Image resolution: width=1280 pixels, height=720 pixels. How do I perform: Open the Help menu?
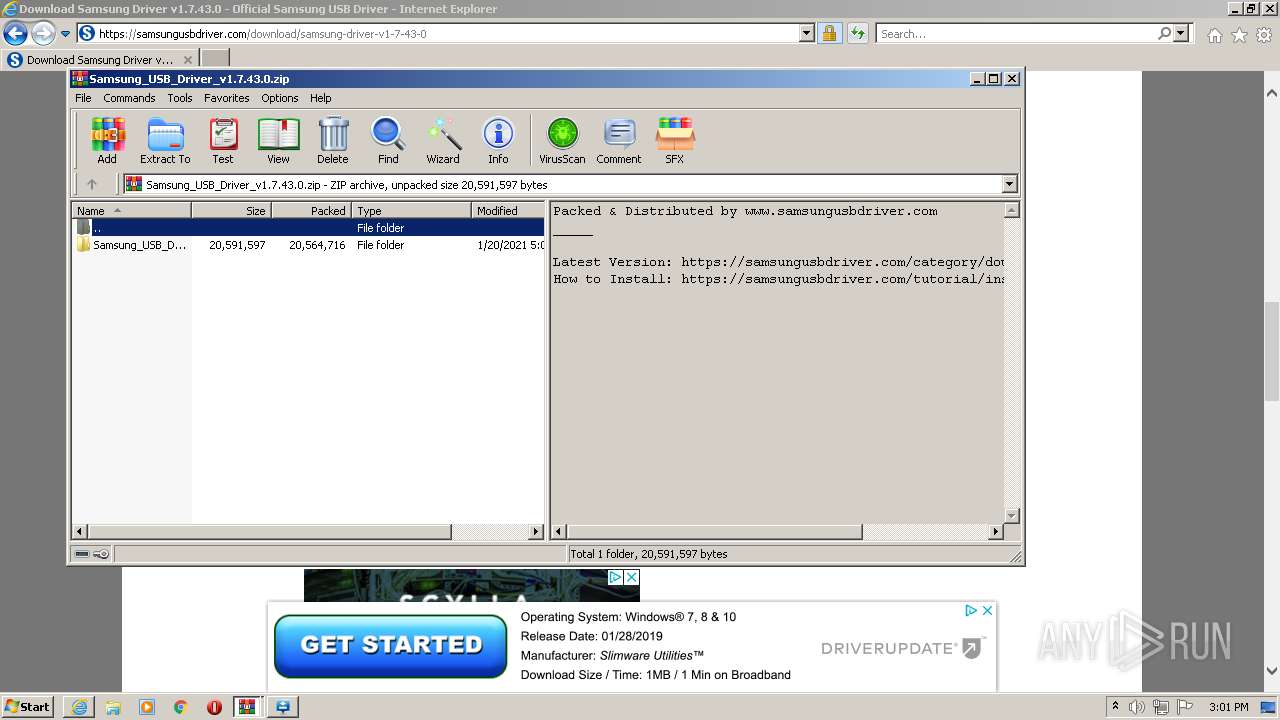click(x=320, y=98)
